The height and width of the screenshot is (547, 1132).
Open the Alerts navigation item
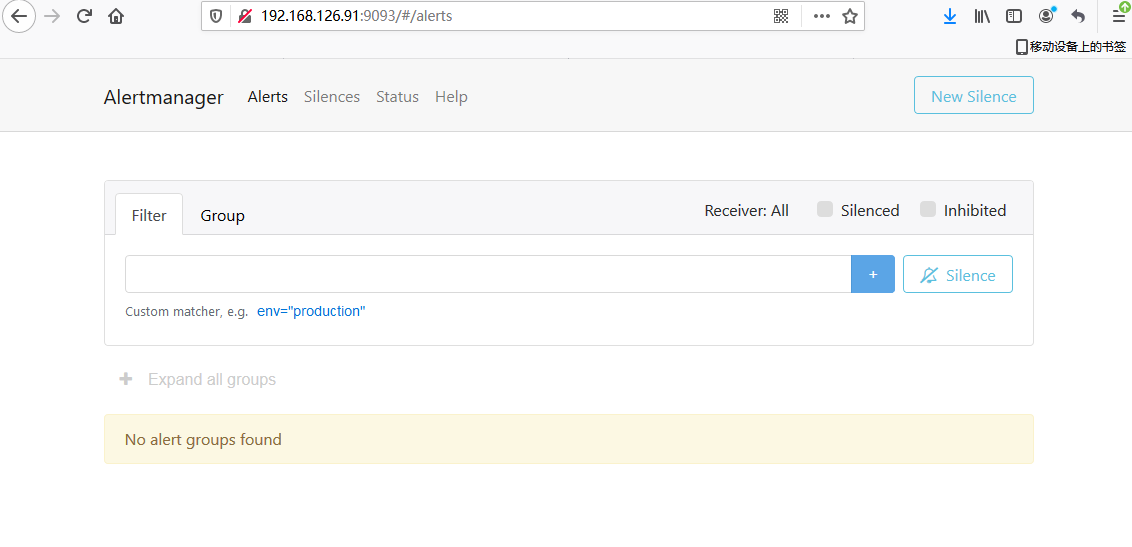pos(268,97)
